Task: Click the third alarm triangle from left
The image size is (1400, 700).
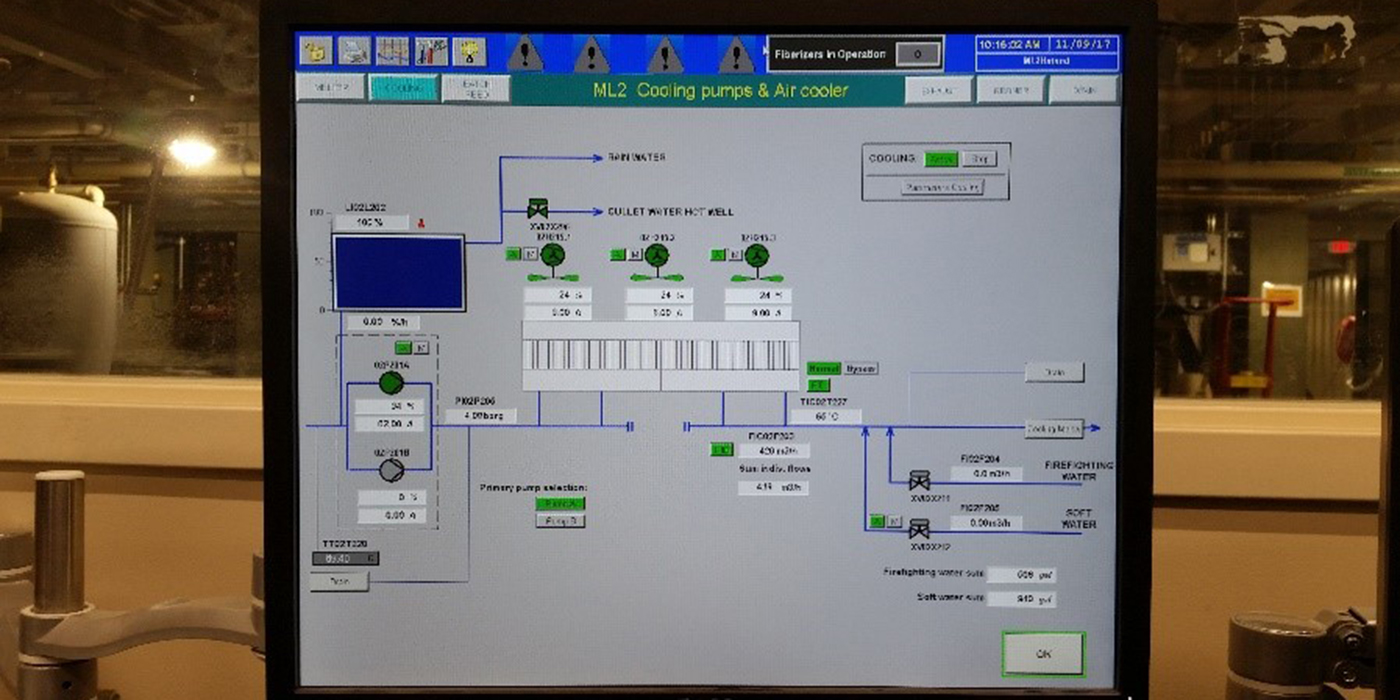Action: (665, 53)
